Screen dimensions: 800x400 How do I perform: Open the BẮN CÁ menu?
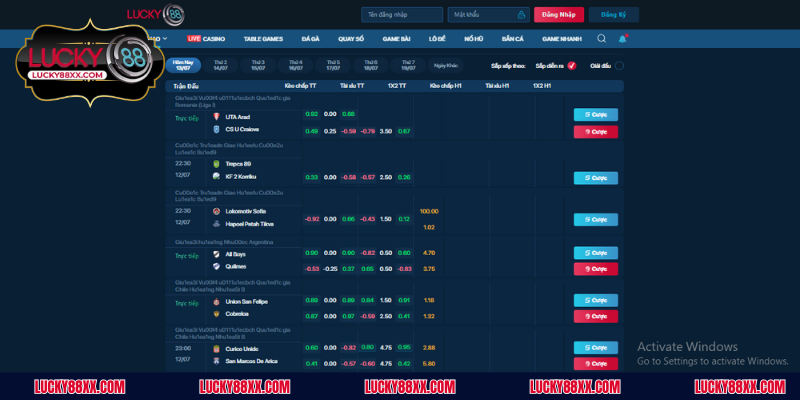[513, 39]
